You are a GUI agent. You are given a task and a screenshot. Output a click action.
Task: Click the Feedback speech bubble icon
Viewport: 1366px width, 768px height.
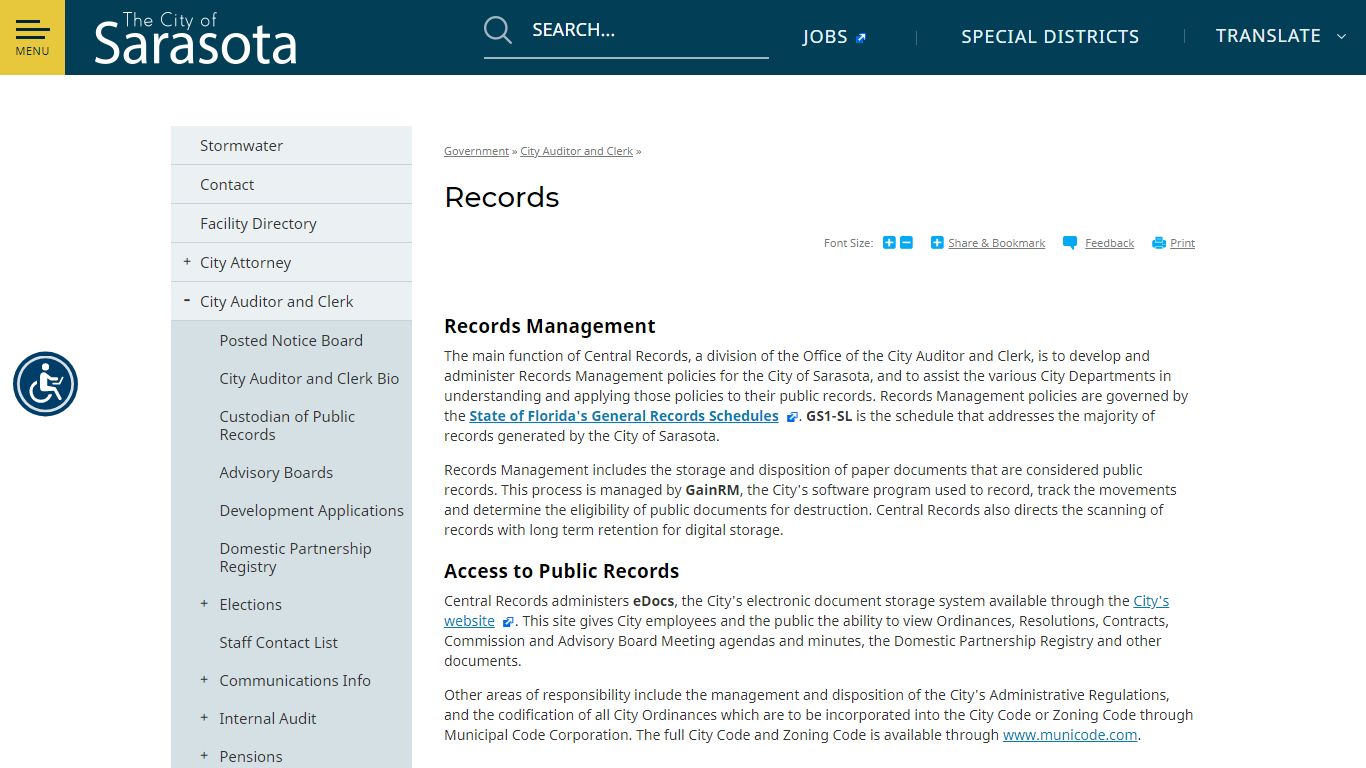point(1070,243)
